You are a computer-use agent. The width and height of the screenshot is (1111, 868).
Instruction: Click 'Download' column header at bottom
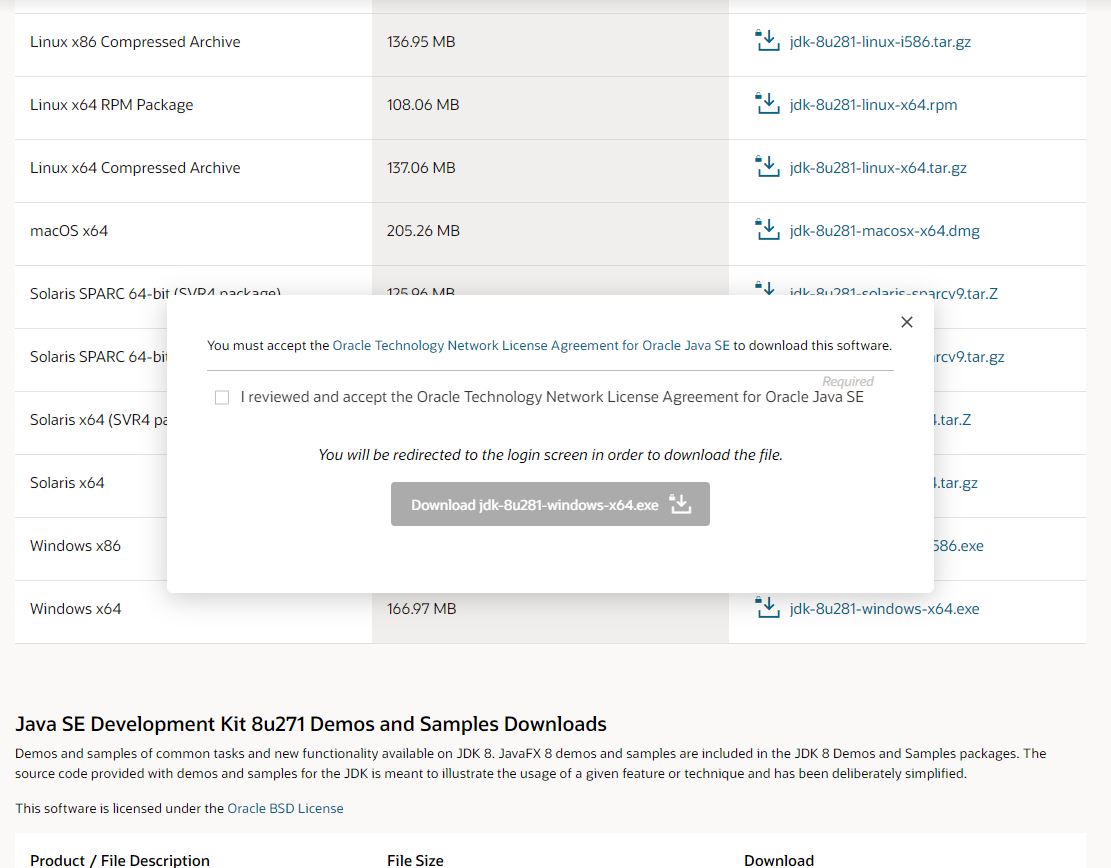(x=779, y=860)
